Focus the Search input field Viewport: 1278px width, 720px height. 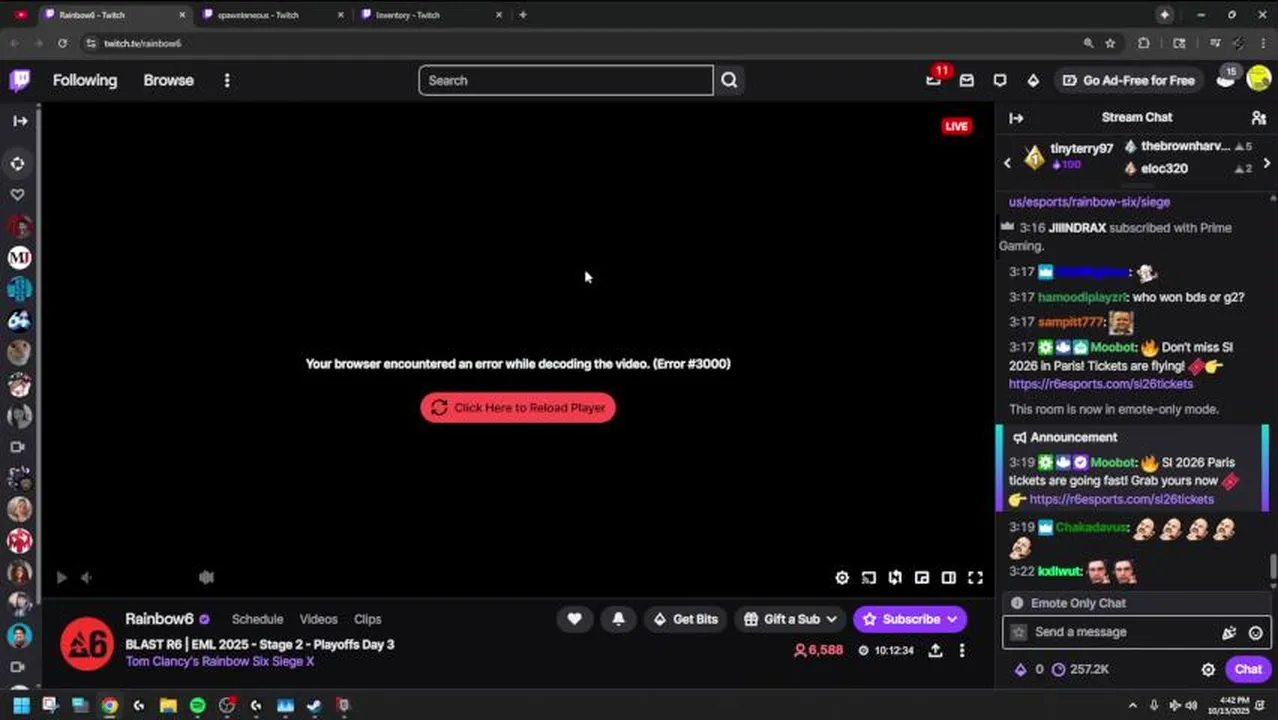(566, 80)
